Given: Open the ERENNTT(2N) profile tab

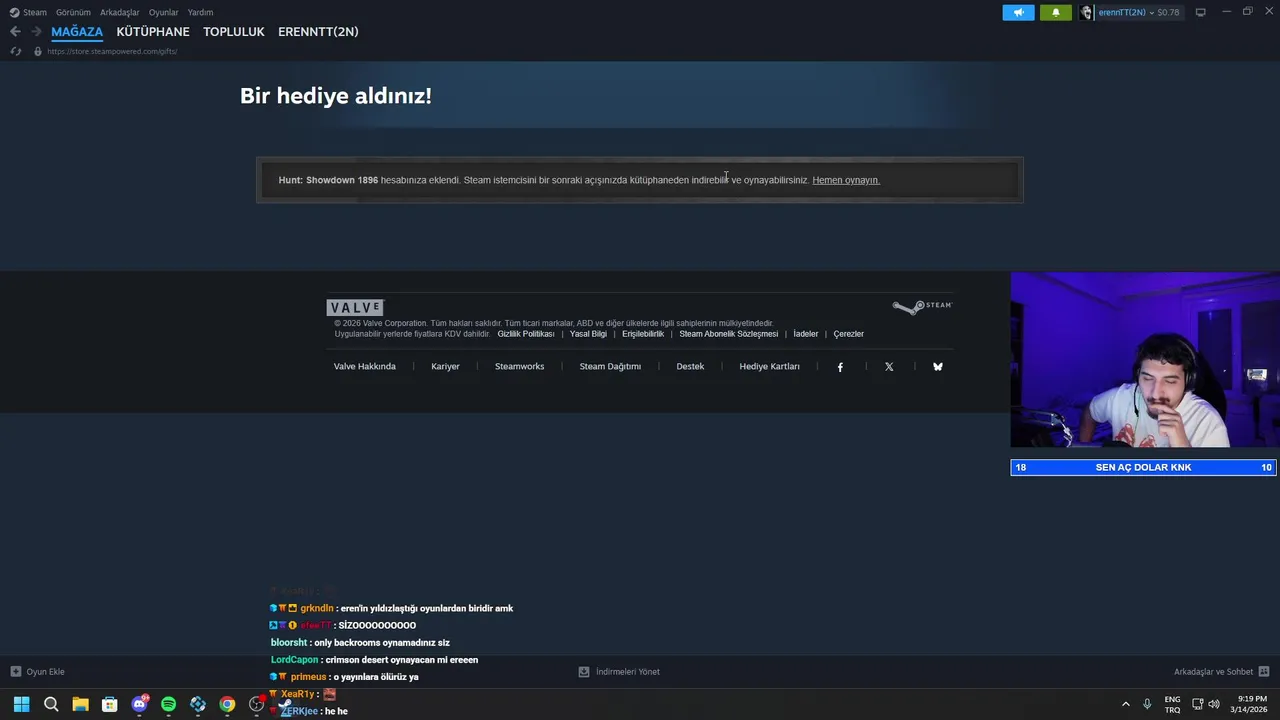Looking at the screenshot, I should click(318, 32).
